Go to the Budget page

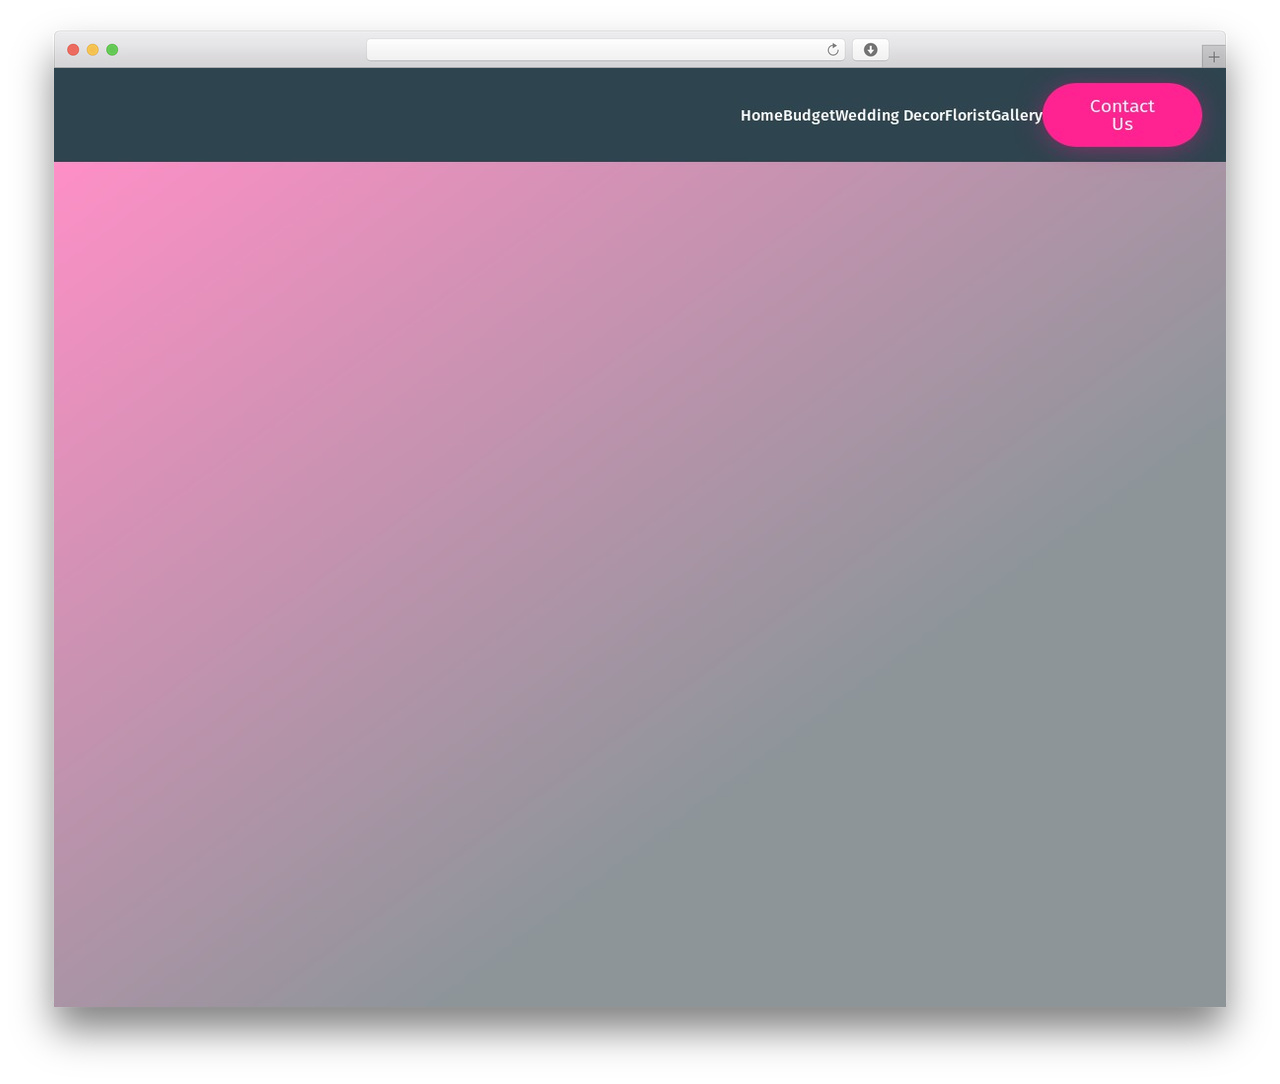(809, 115)
